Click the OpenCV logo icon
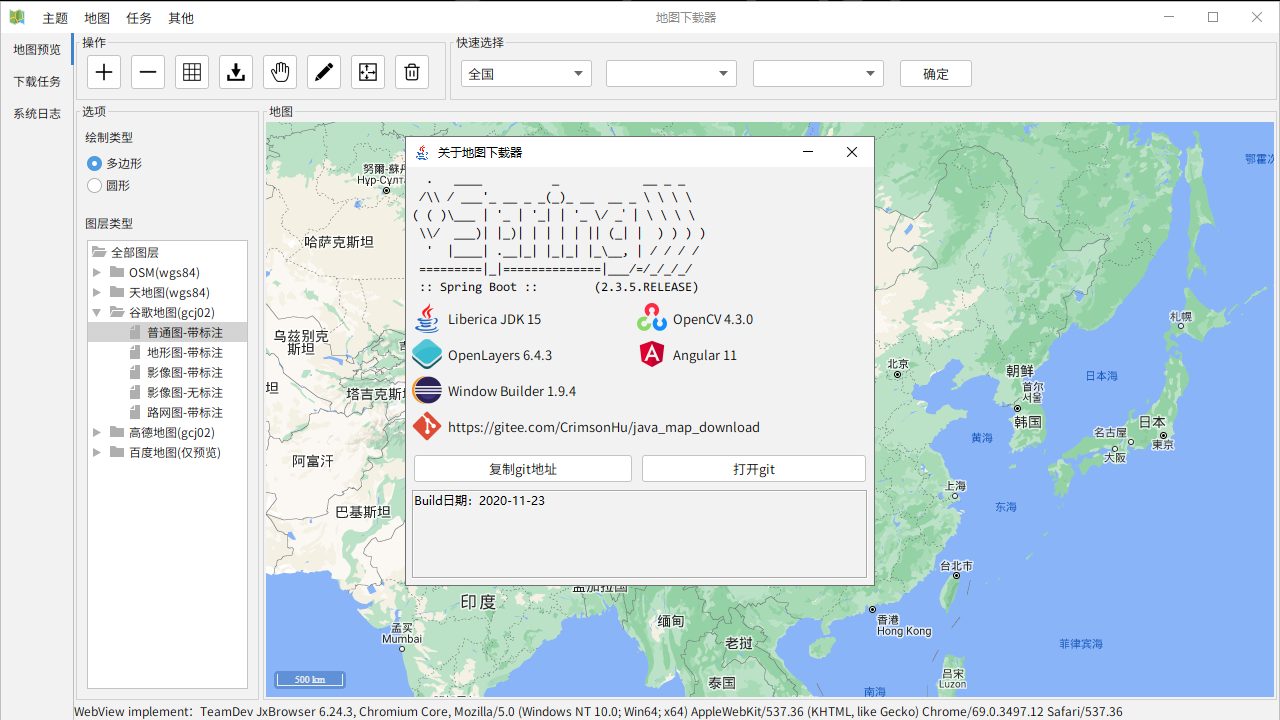The image size is (1280, 720). (652, 319)
